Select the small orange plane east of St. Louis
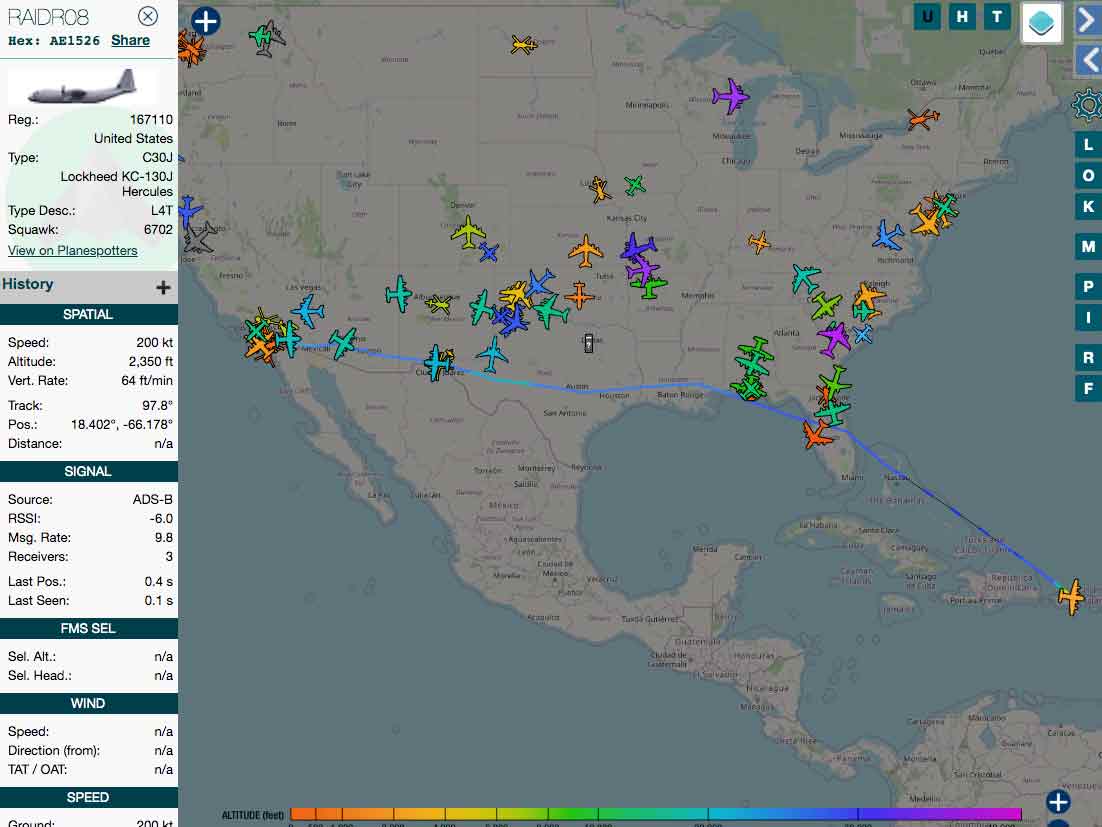The image size is (1102, 827). point(759,242)
